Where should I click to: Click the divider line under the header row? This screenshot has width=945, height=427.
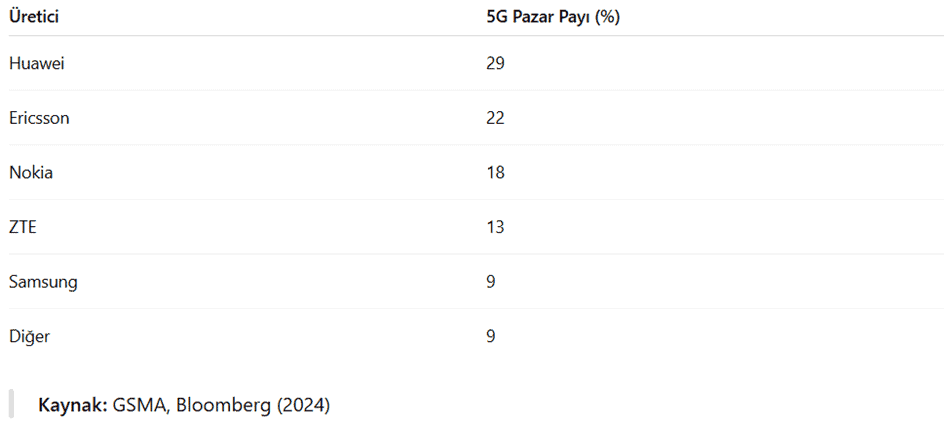click(472, 36)
